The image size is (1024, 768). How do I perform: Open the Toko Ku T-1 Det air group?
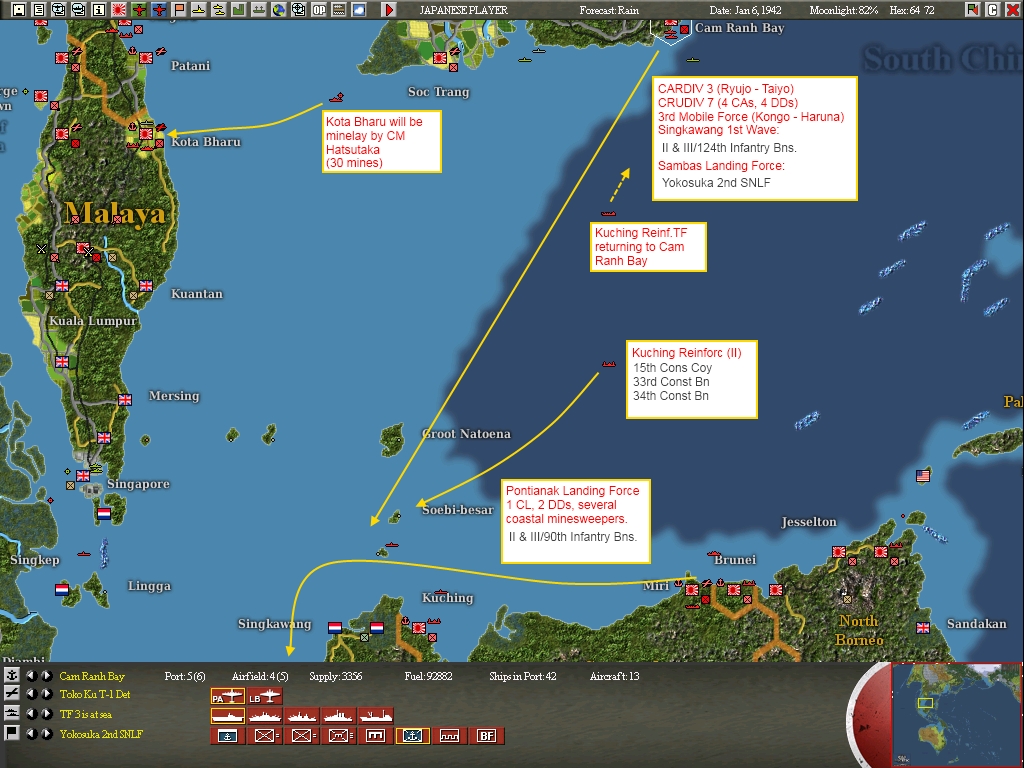95,694
